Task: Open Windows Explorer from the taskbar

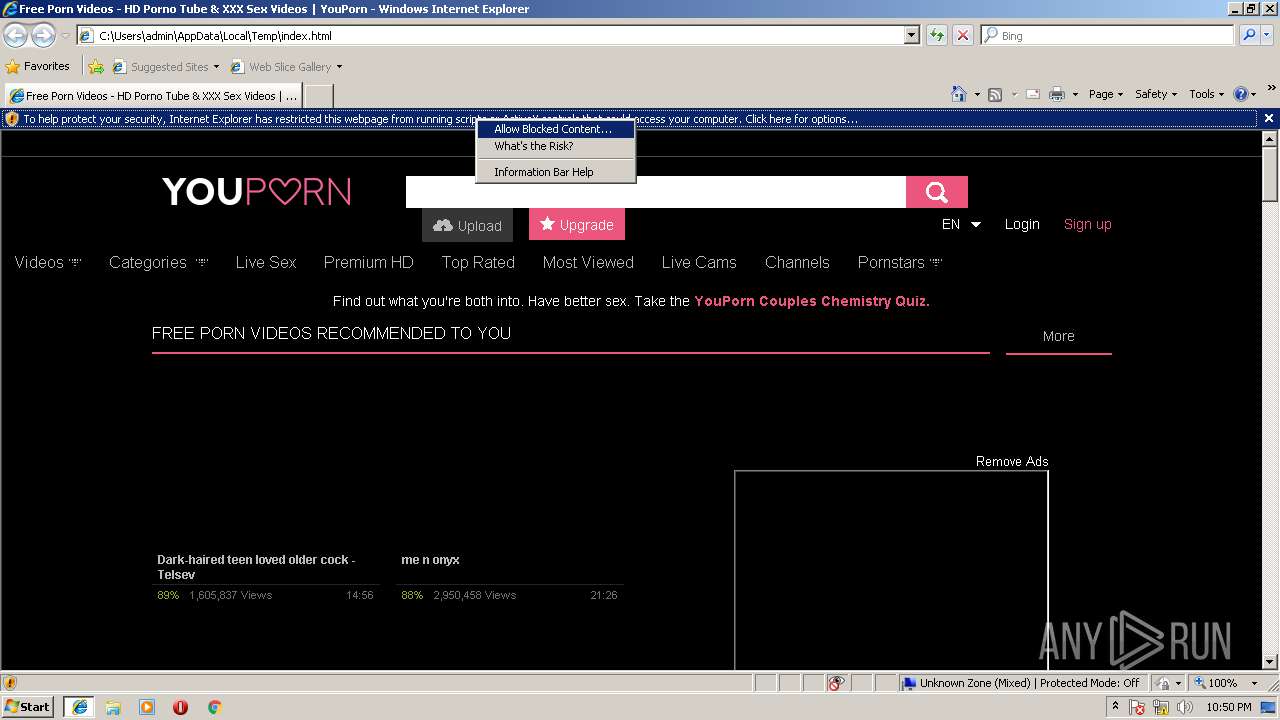Action: pyautogui.click(x=113, y=707)
